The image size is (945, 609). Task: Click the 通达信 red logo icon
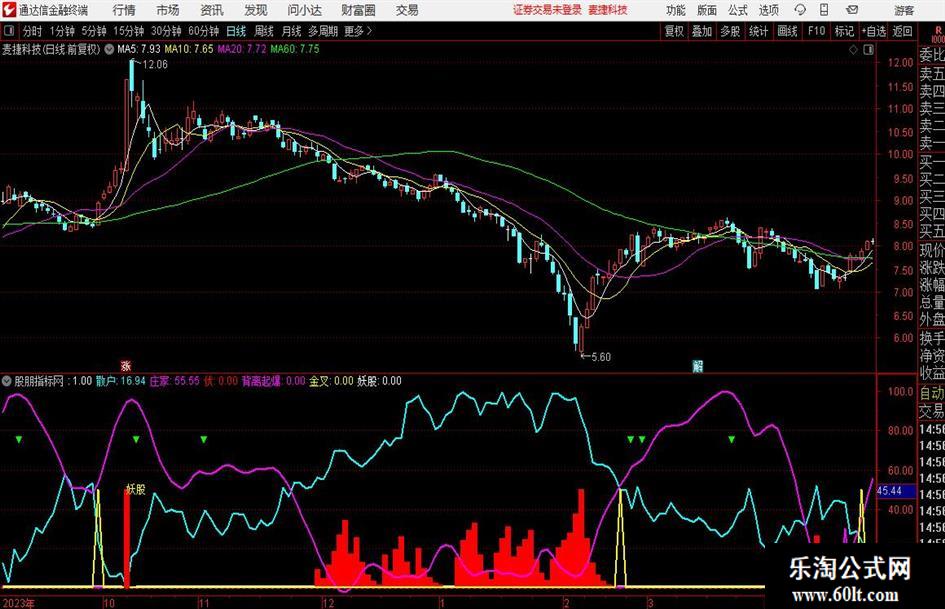click(9, 10)
